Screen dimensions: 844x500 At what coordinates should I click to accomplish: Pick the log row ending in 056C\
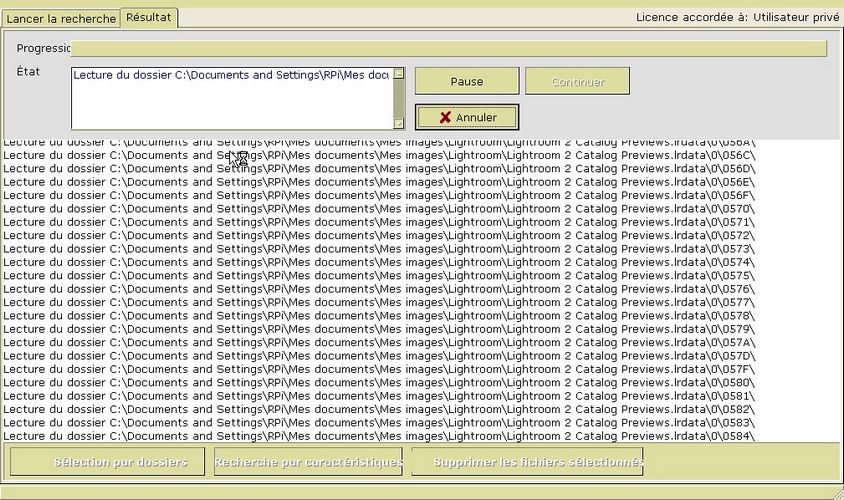(x=378, y=155)
